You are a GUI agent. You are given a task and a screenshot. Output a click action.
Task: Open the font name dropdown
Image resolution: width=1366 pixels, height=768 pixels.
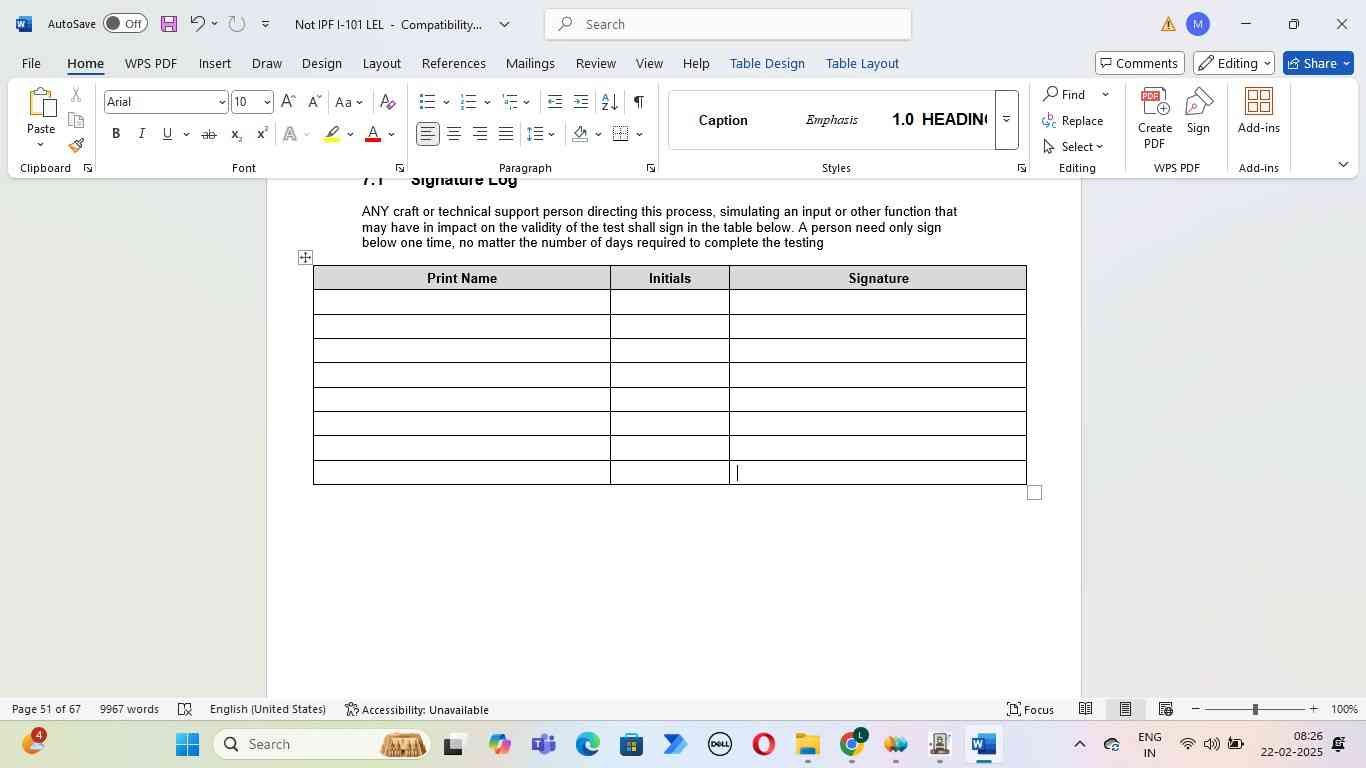tap(222, 102)
